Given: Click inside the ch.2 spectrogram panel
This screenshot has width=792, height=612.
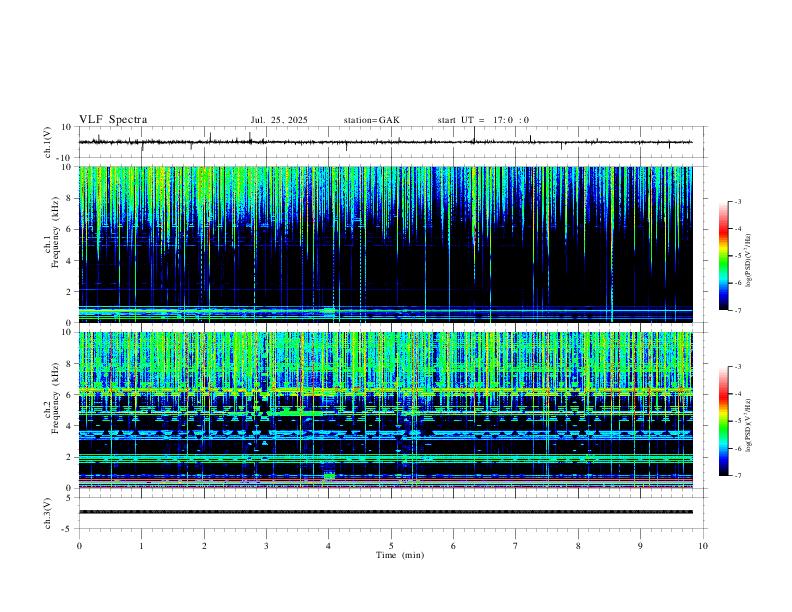Looking at the screenshot, I should pos(385,410).
